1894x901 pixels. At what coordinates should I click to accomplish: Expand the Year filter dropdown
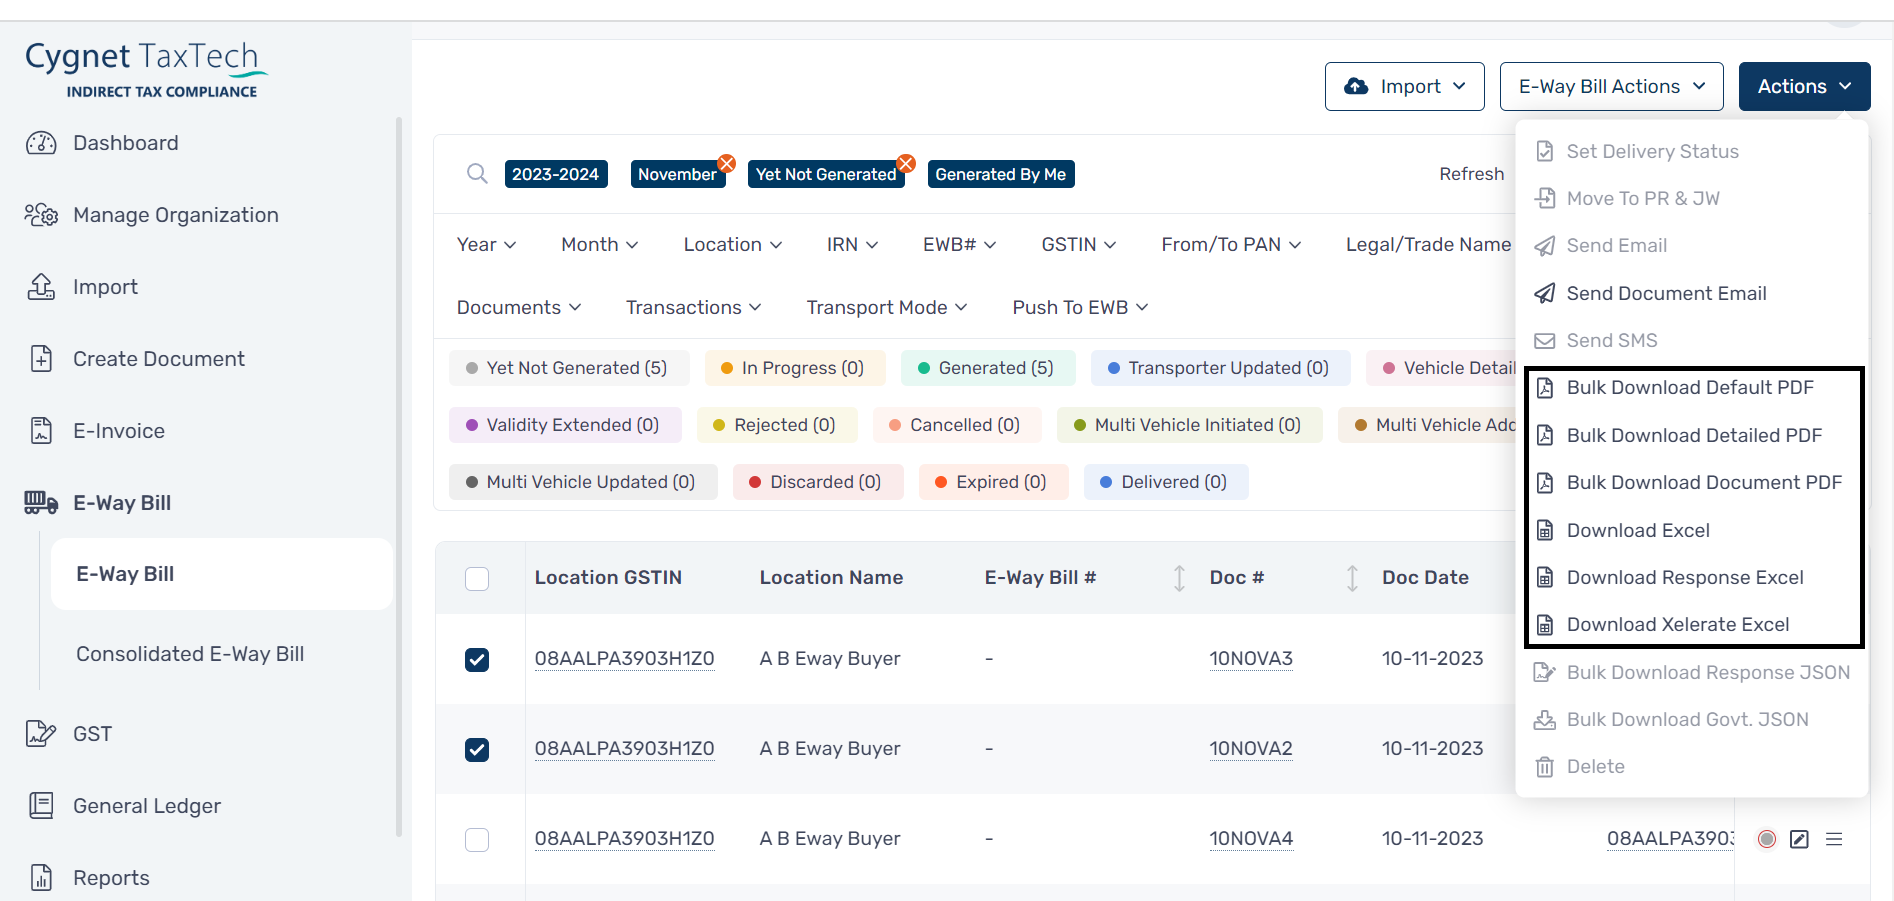[x=487, y=244]
